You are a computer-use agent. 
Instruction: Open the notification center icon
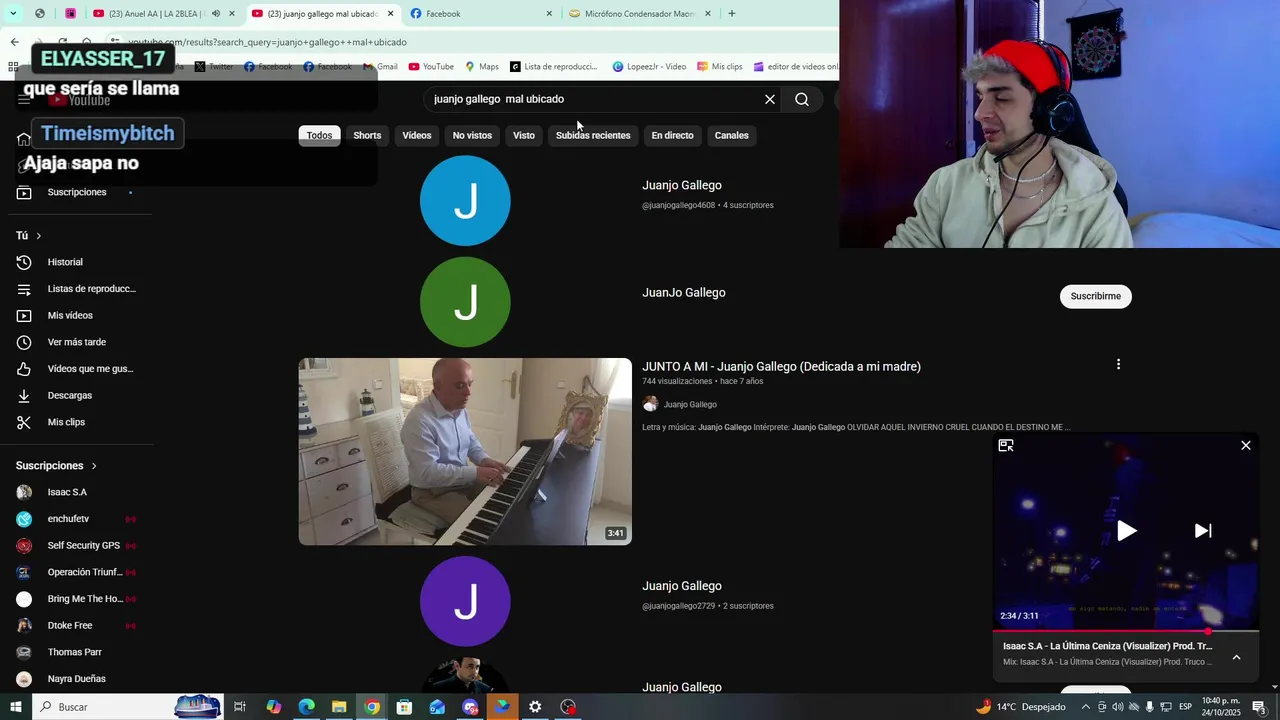click(x=1259, y=707)
